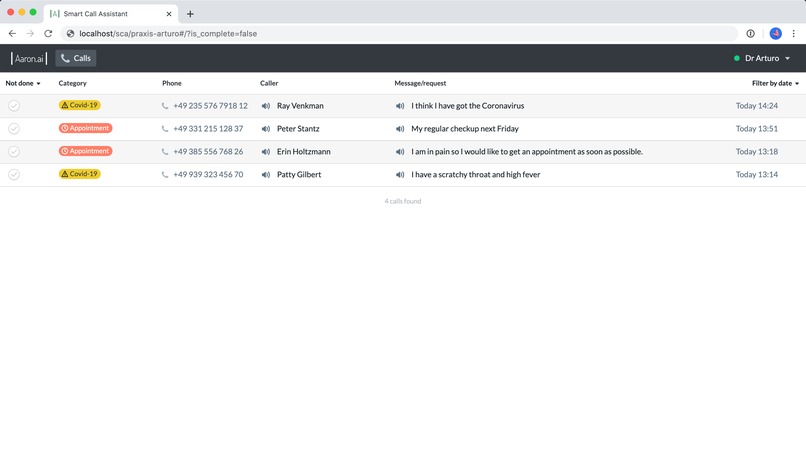Viewport: 806px width, 453px height.
Task: Mark Erin Holtzmann call as done
Action: coord(14,152)
